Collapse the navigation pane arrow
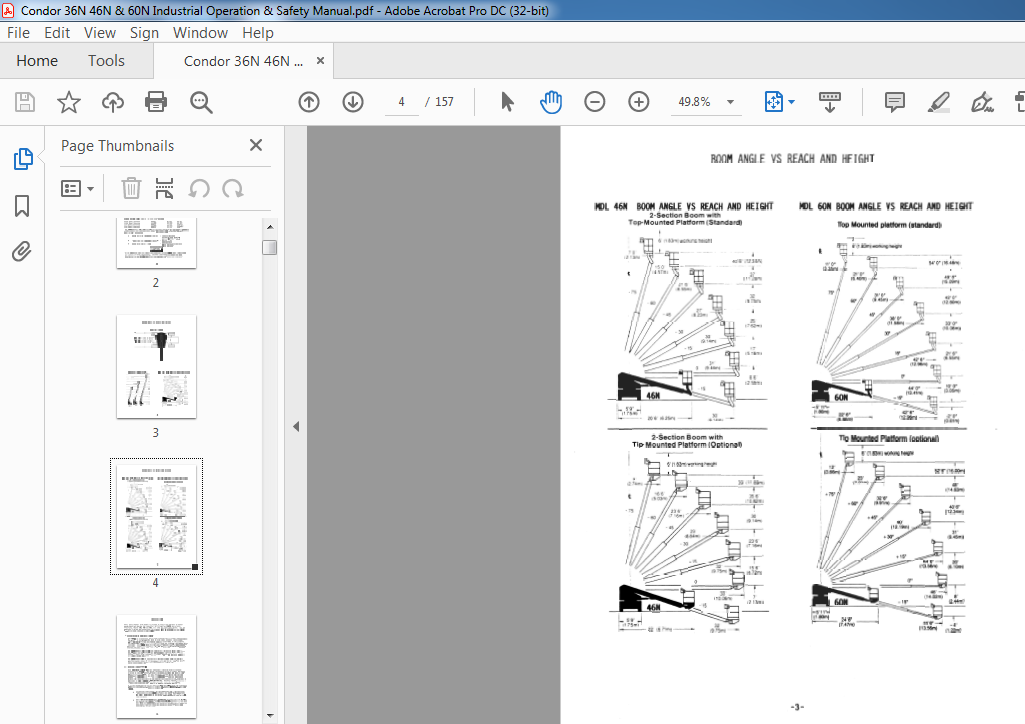 296,426
